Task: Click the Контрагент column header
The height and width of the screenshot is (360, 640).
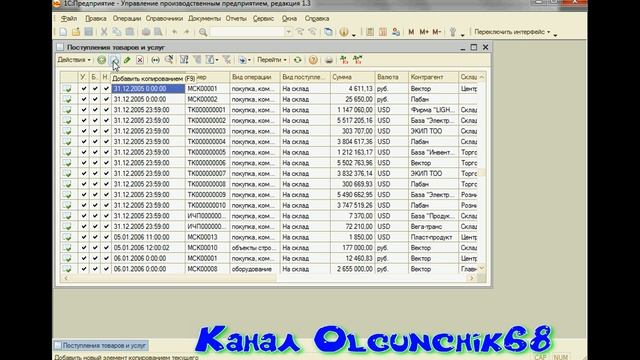Action: 433,77
